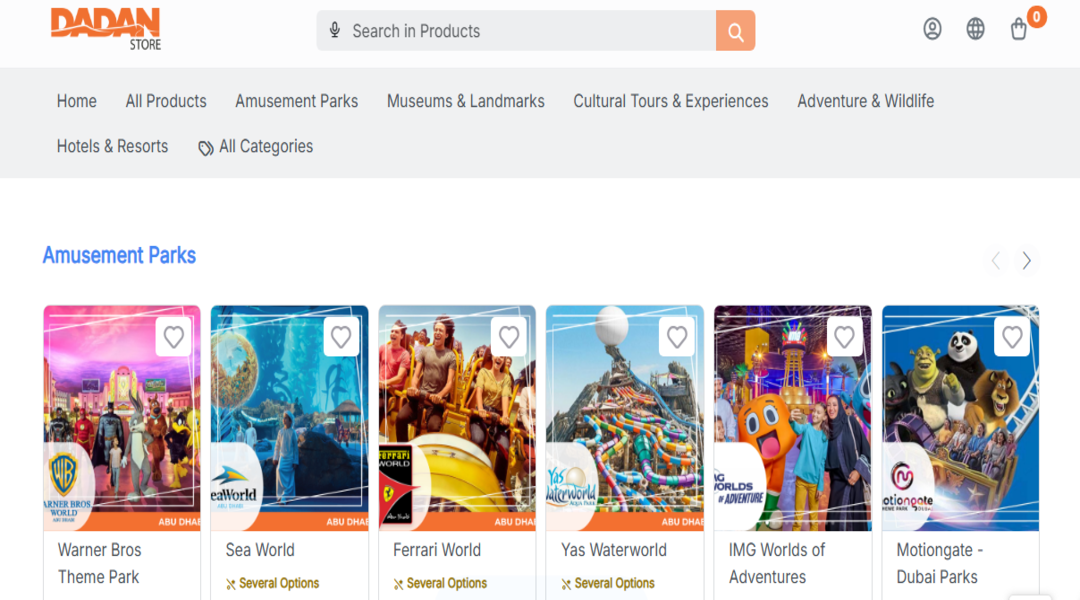Viewport: 1080px width, 600px height.
Task: Activate the microphone voice search icon
Action: (335, 30)
